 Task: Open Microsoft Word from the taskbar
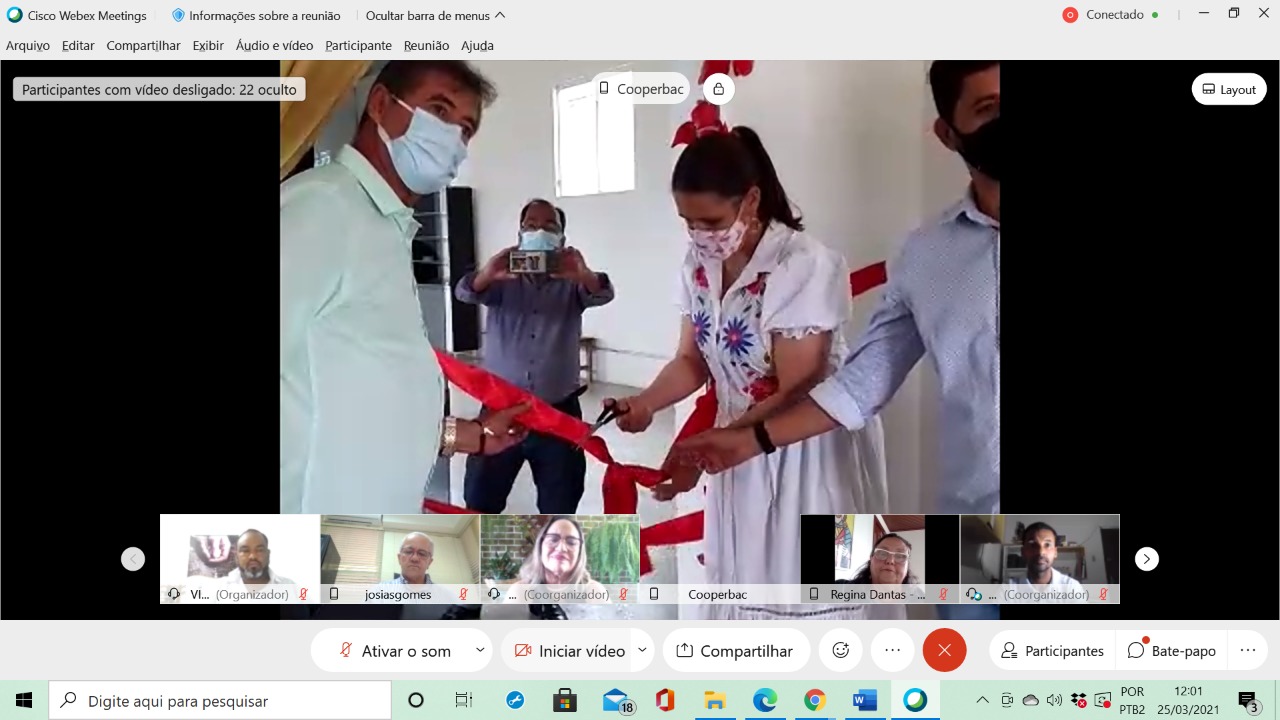click(x=864, y=700)
